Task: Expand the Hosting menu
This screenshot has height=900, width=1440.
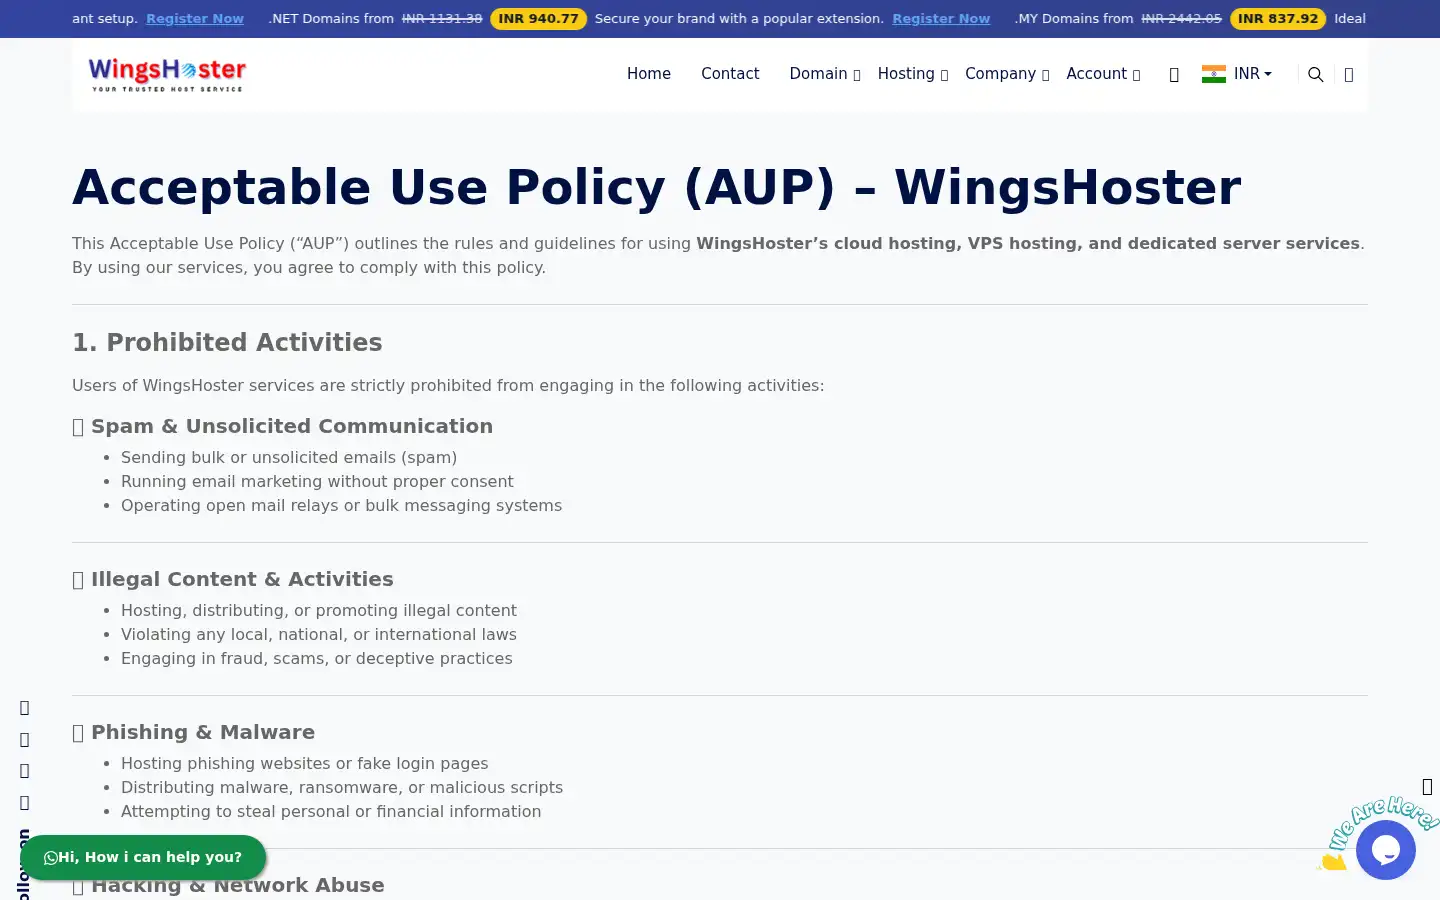Action: tap(913, 74)
